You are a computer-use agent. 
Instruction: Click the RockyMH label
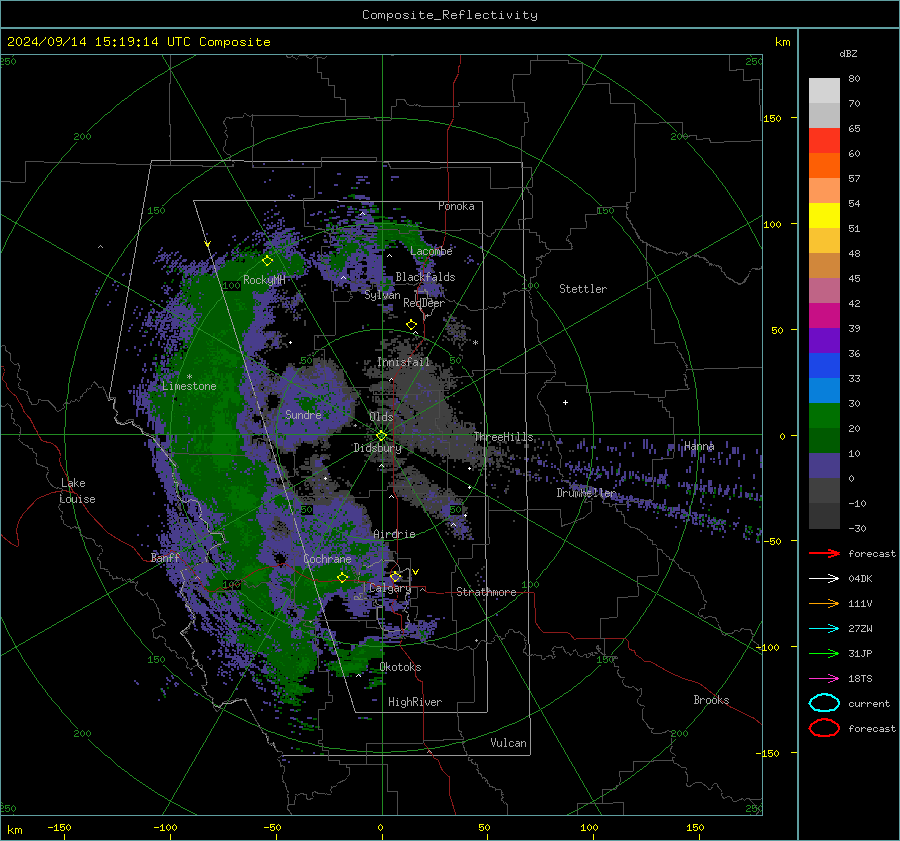point(264,280)
